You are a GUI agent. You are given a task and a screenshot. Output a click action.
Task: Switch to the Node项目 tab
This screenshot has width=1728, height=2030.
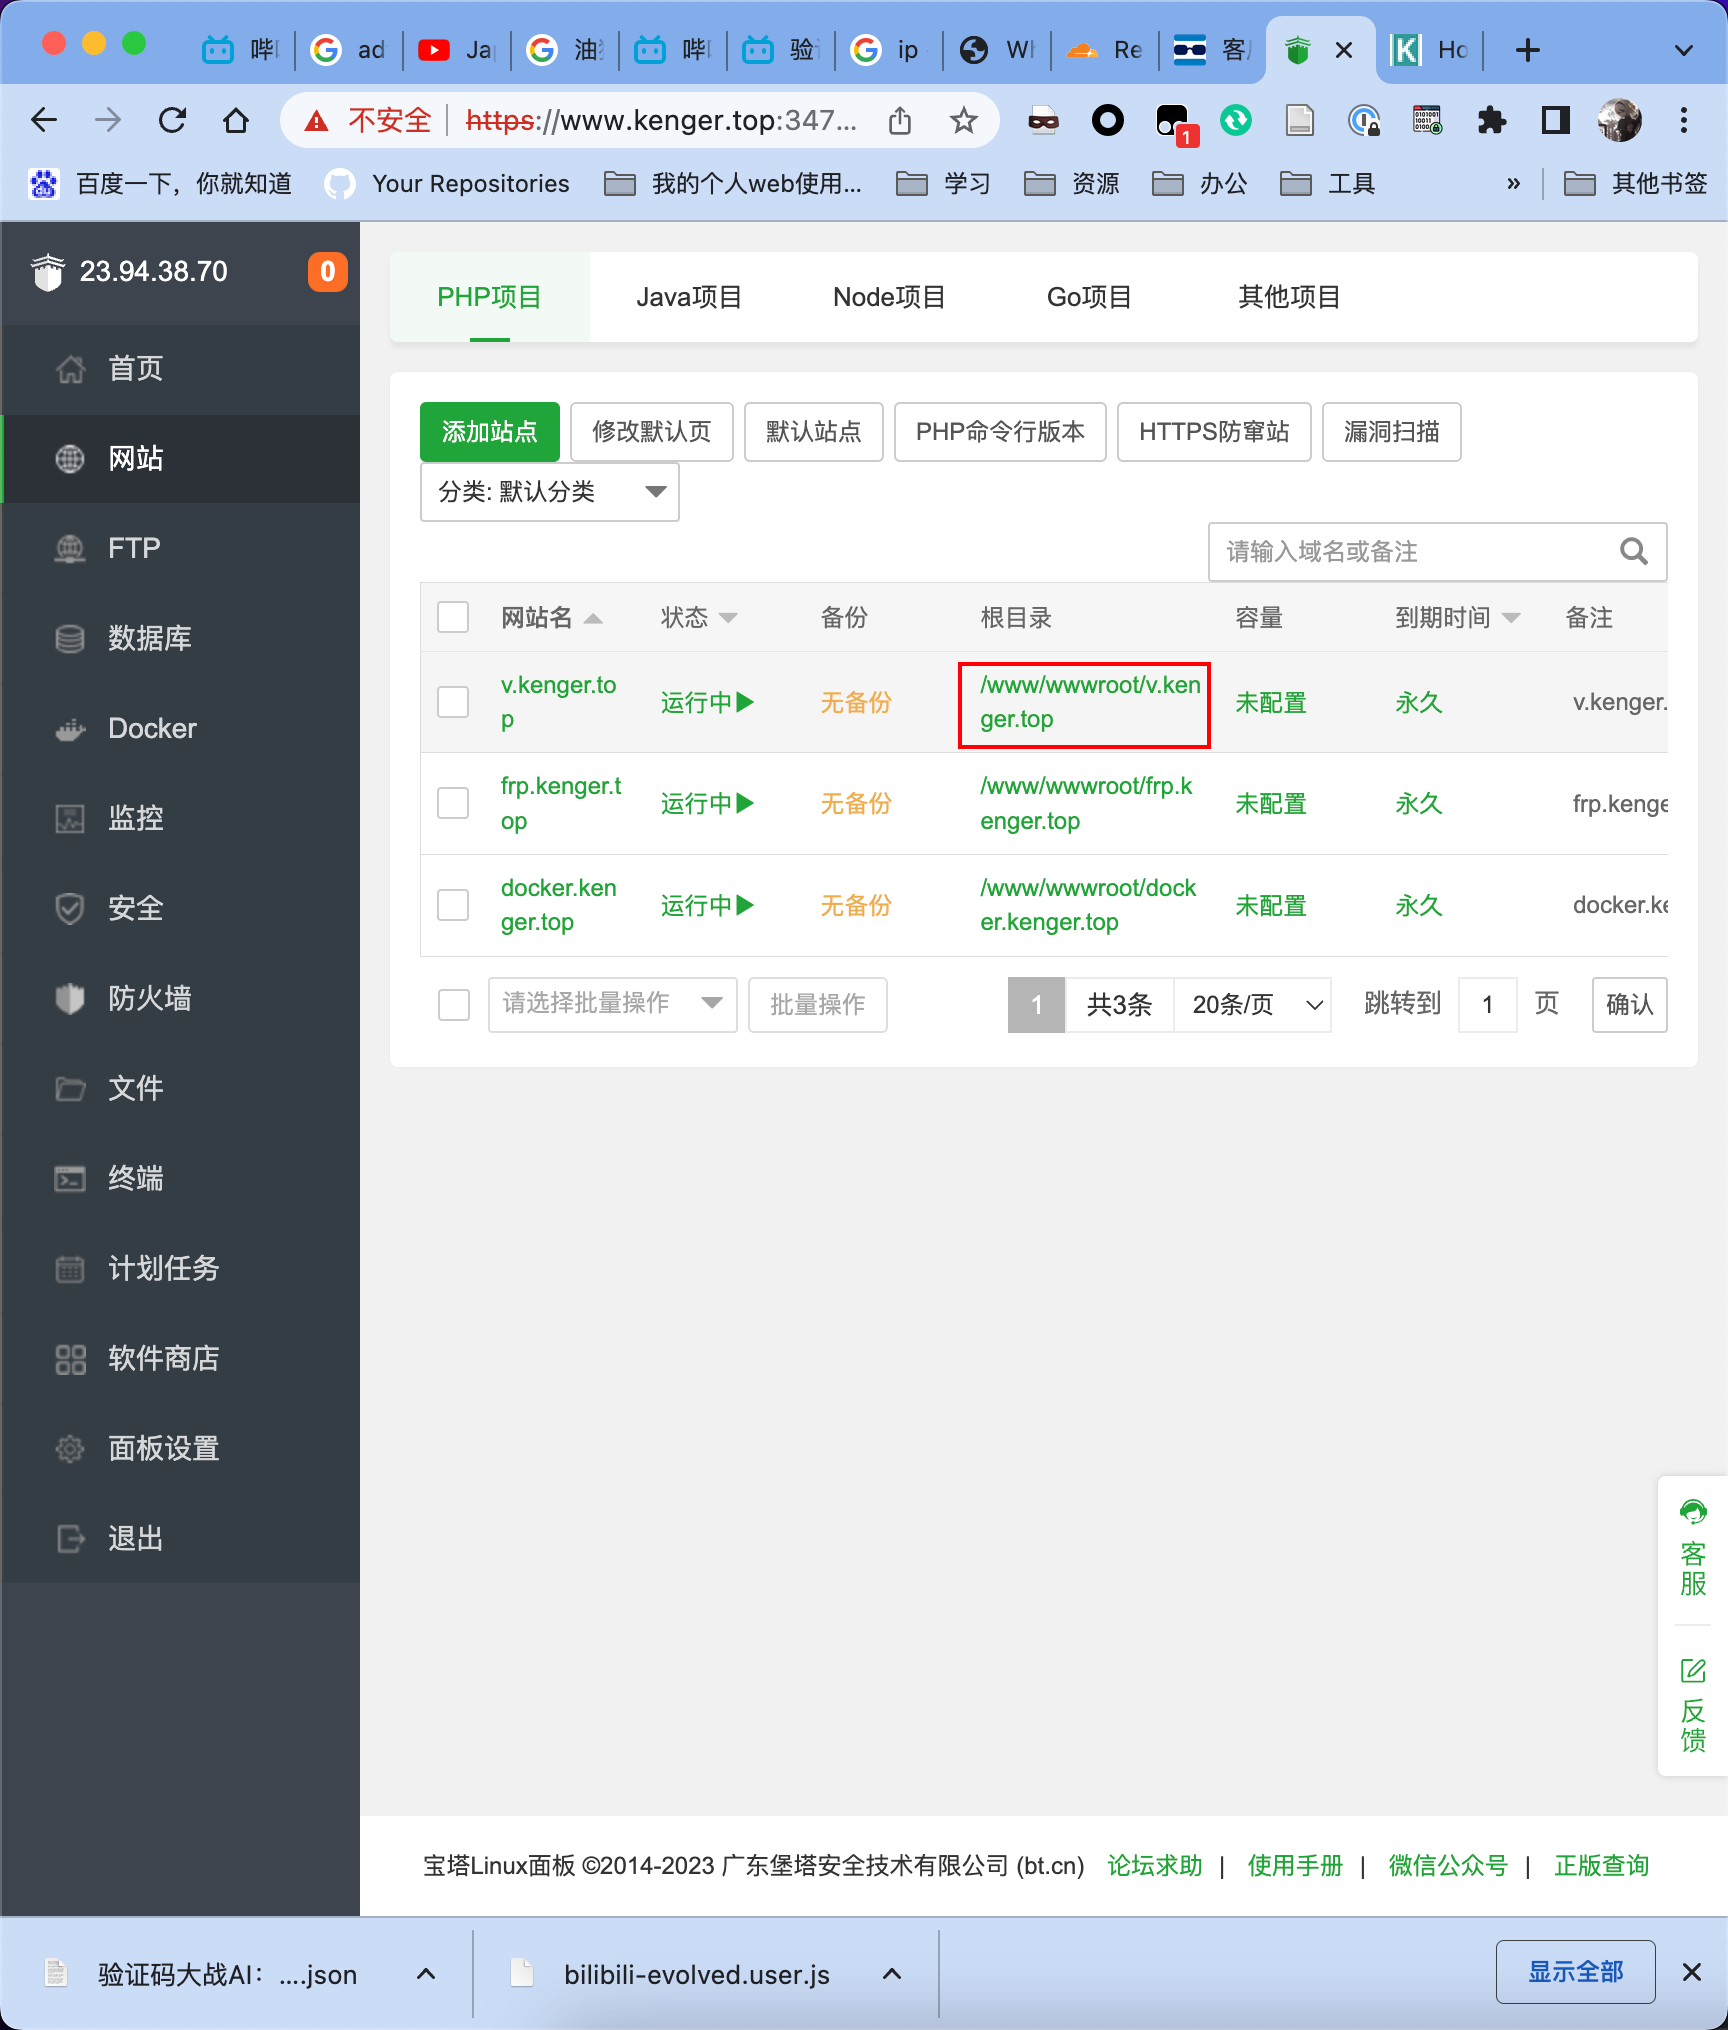[x=889, y=297]
